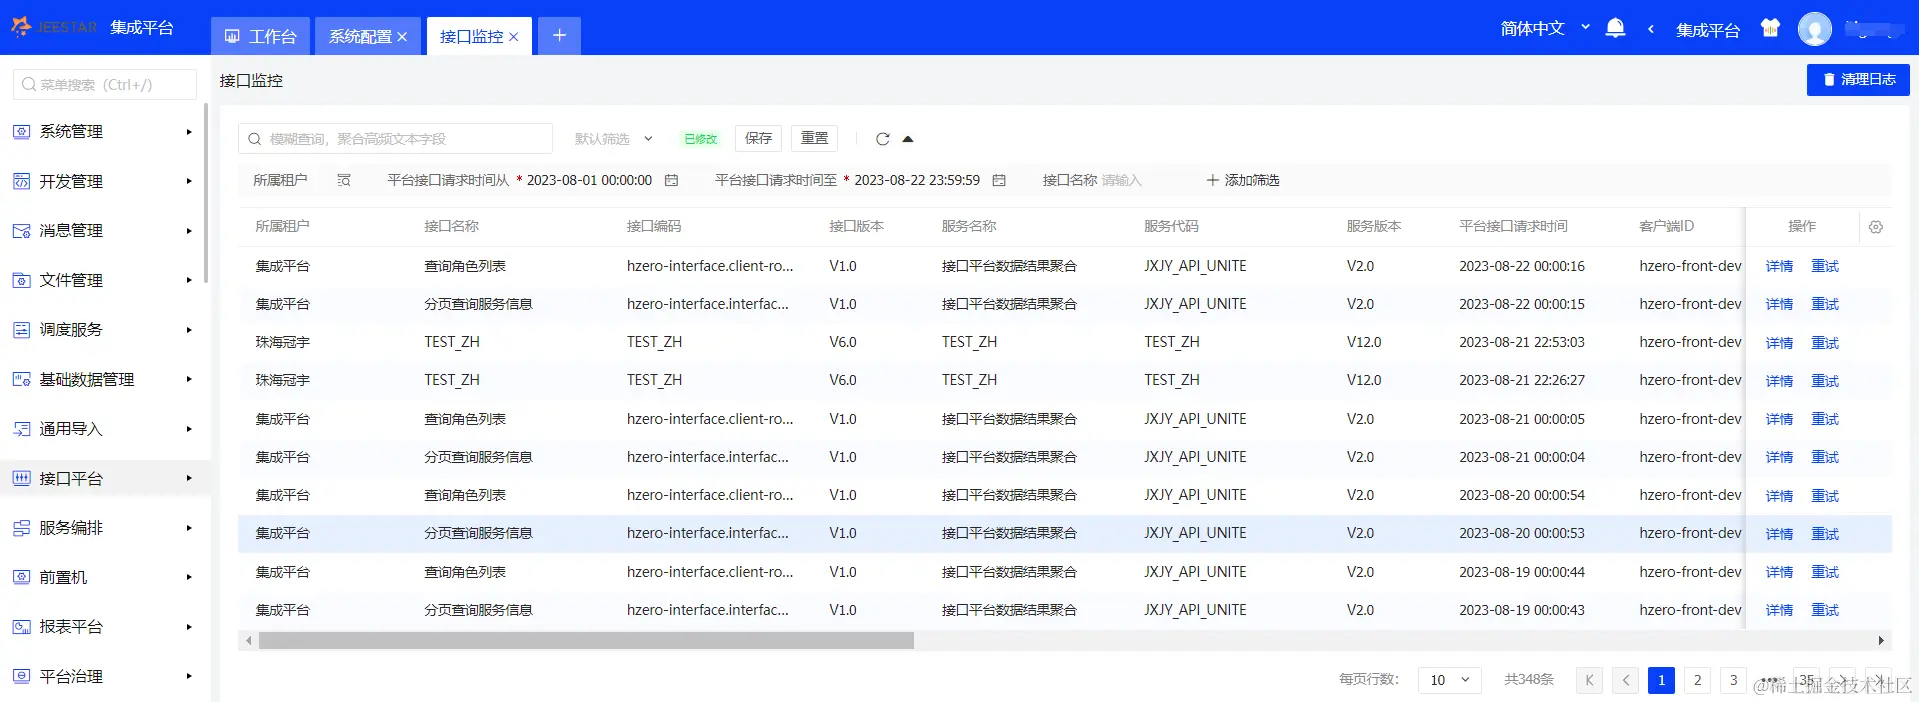Screen dimensions: 1919x702
Task: Click 重试 for 2023-08-21 22:53:03 row
Action: pyautogui.click(x=1825, y=343)
